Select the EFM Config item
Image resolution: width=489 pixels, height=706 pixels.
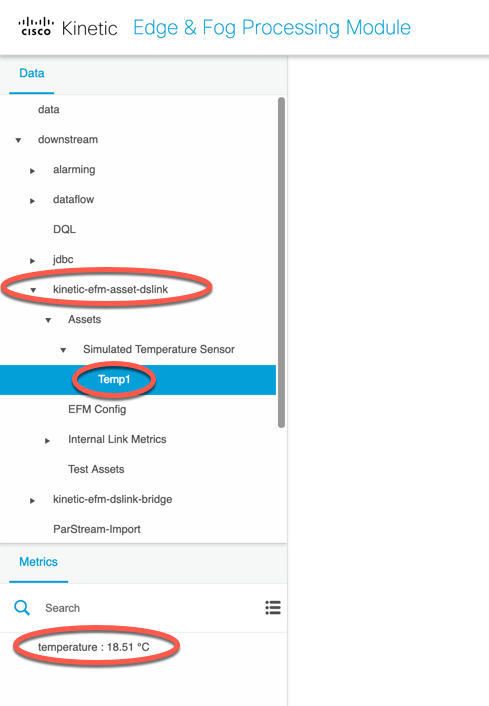97,409
